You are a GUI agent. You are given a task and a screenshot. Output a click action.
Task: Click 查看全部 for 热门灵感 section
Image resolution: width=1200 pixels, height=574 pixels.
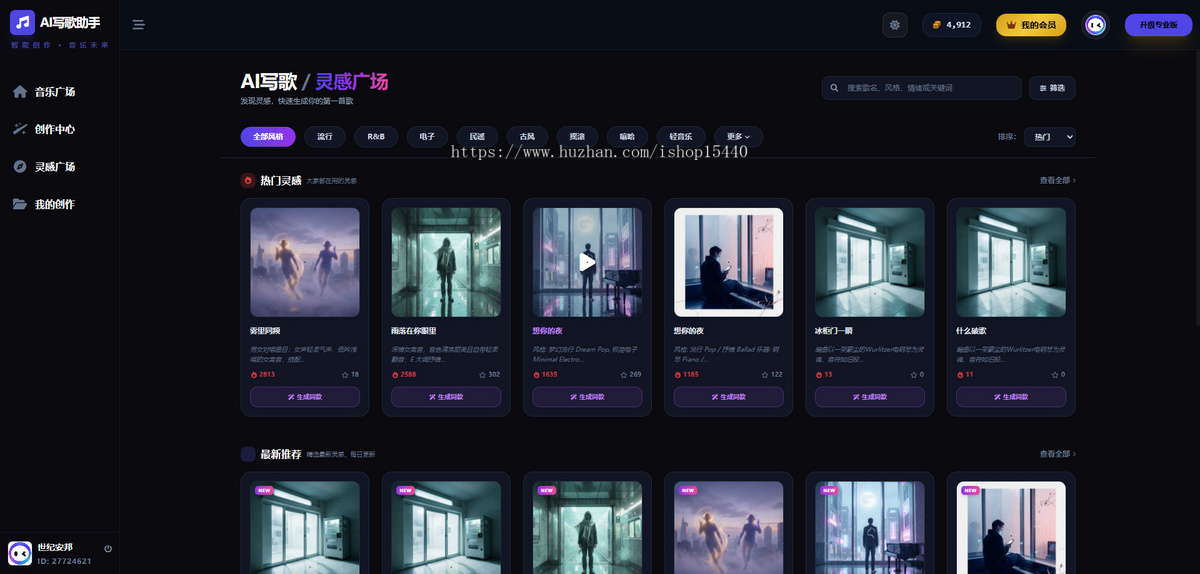[1058, 181]
